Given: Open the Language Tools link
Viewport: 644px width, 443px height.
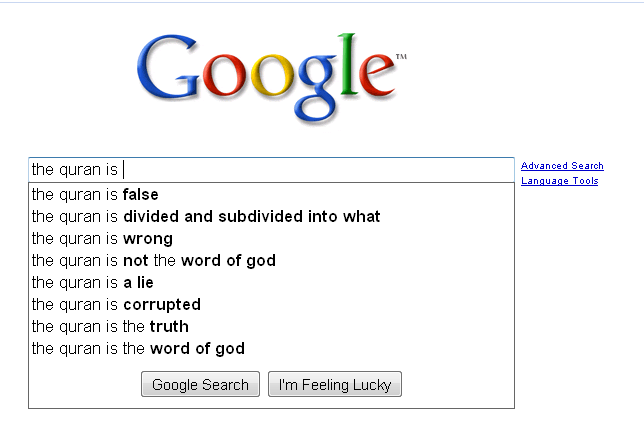Looking at the screenshot, I should 559,181.
